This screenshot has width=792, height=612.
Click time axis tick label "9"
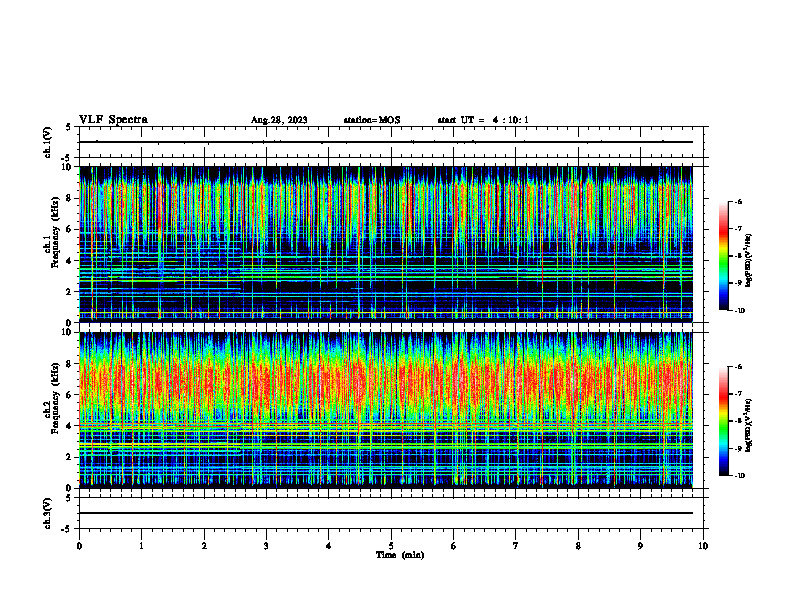click(640, 546)
